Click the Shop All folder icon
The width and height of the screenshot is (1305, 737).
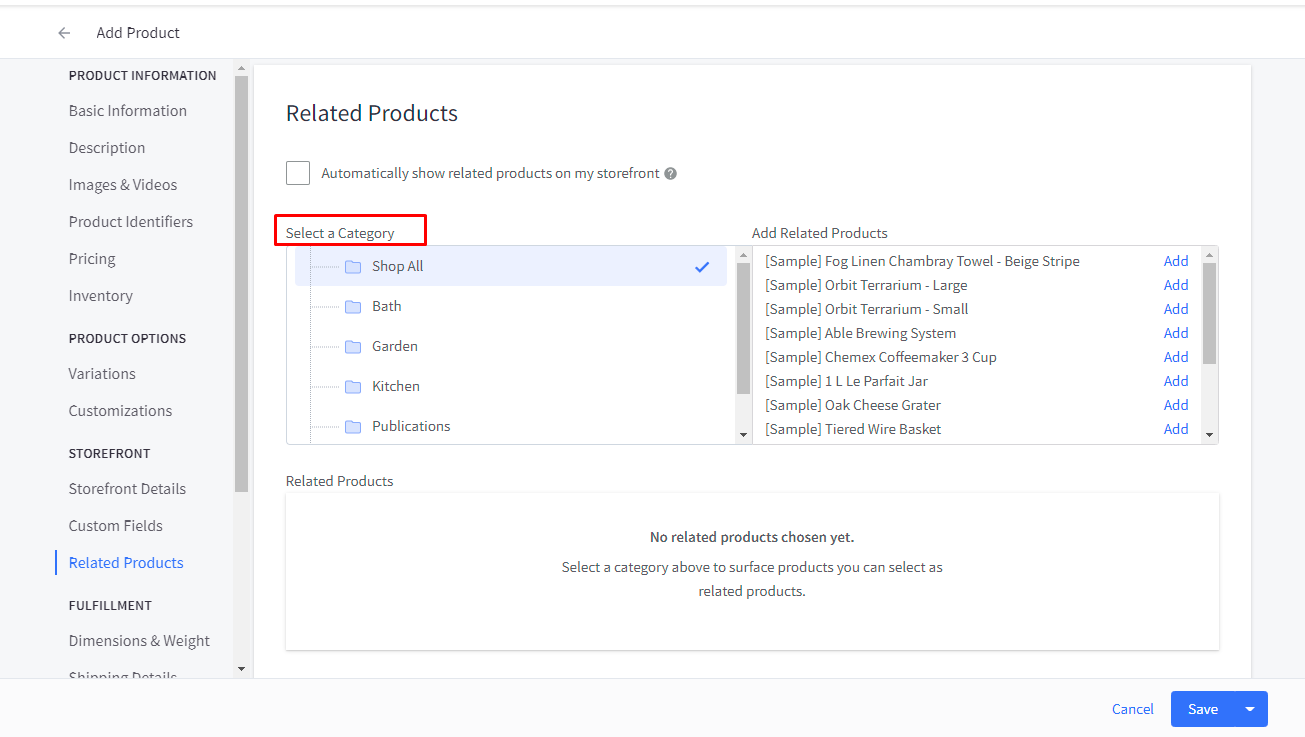tap(353, 267)
